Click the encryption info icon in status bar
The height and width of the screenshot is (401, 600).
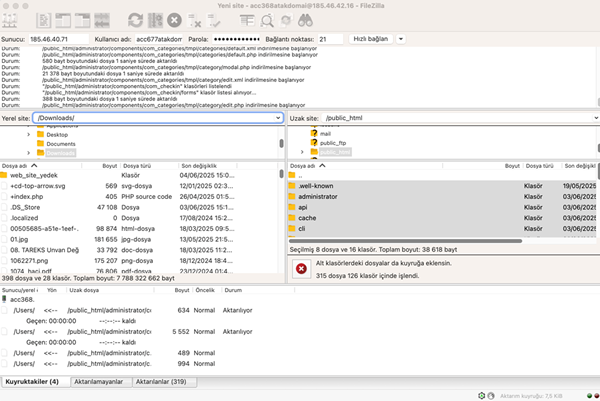[491, 396]
